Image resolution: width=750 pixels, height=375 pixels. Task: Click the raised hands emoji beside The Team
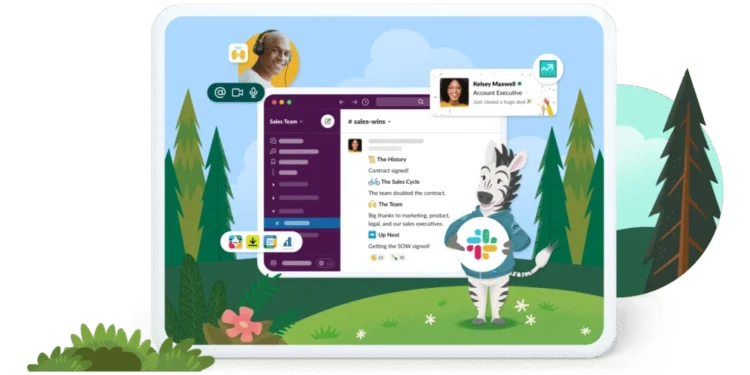point(372,204)
